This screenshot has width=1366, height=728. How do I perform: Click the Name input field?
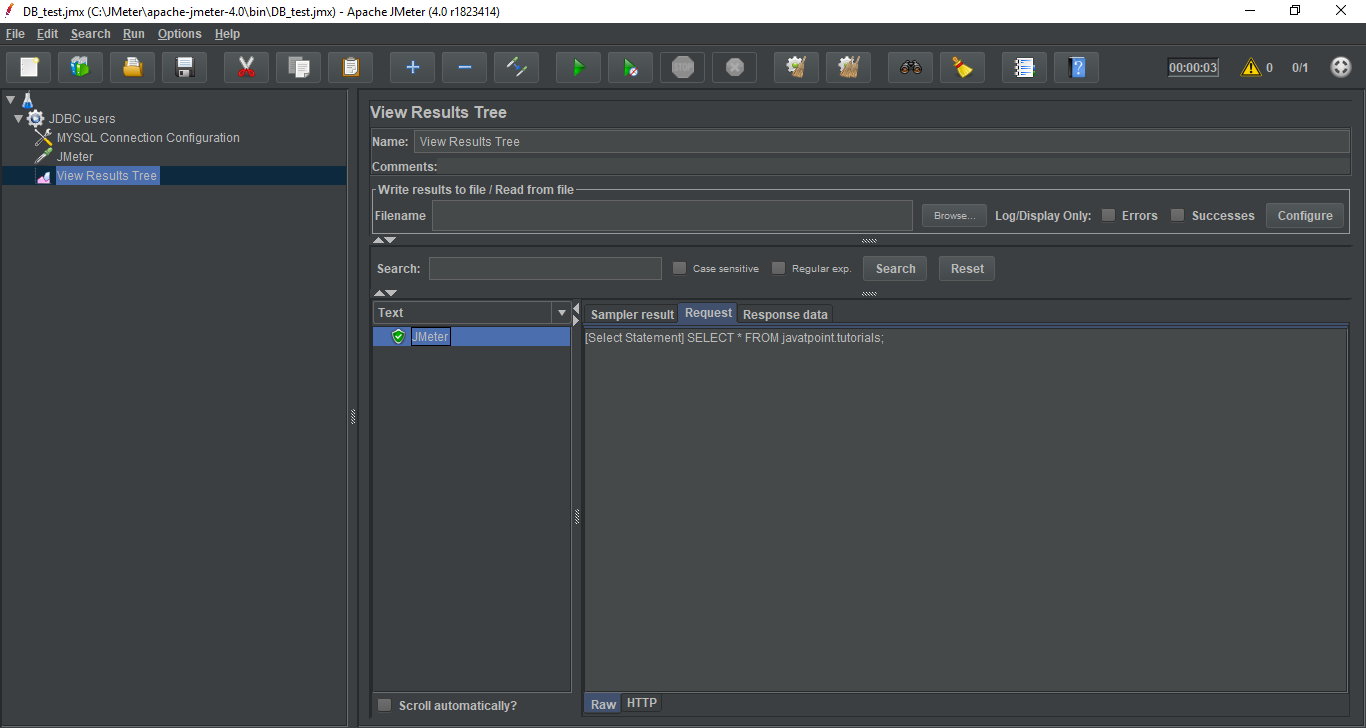click(881, 141)
